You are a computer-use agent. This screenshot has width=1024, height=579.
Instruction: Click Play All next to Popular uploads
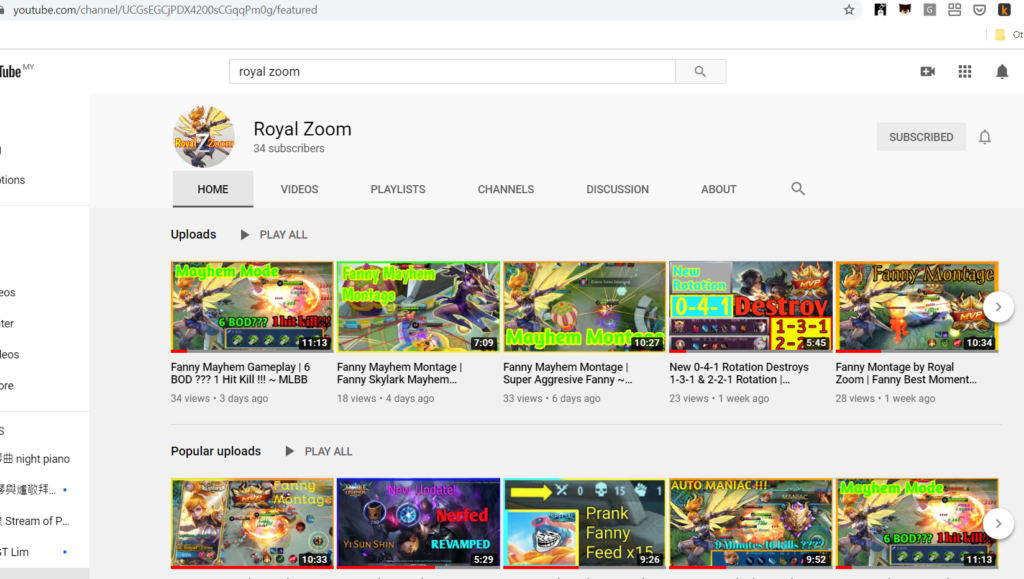coord(328,451)
